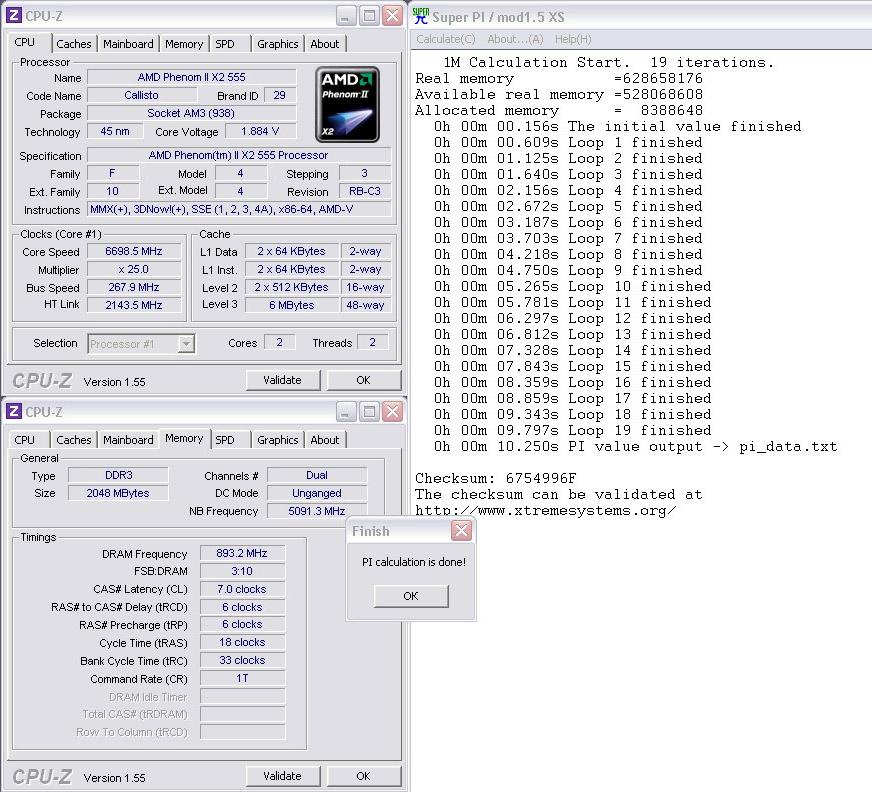Click OK in the Finish dialog

click(410, 596)
